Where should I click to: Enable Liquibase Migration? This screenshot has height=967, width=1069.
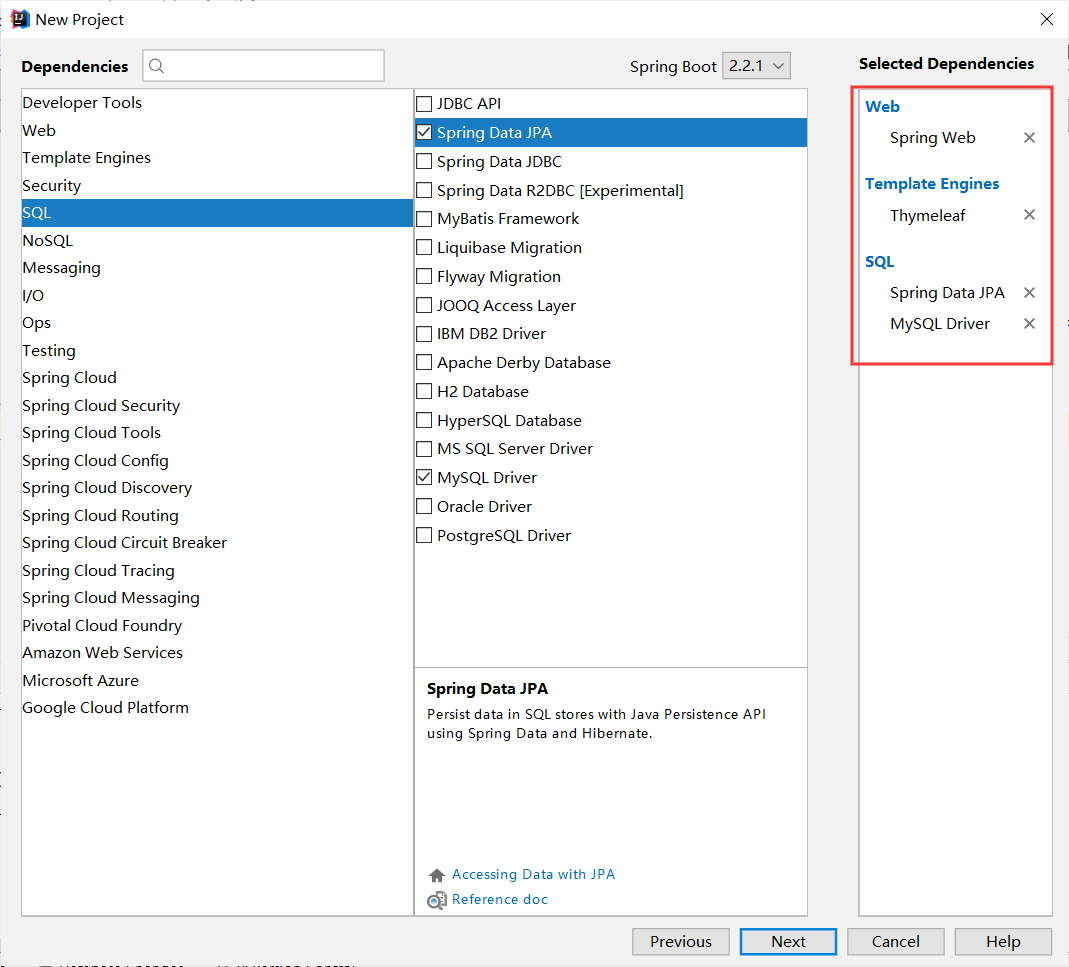pyautogui.click(x=424, y=247)
